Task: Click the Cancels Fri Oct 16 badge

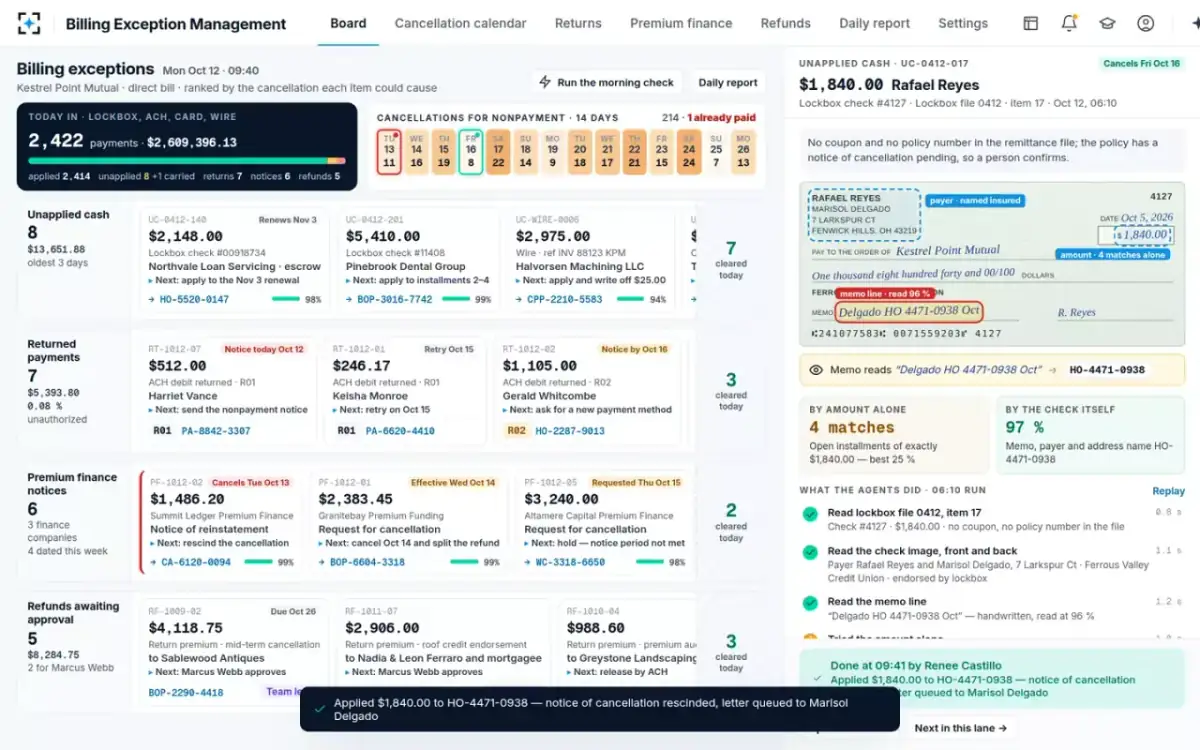Action: 1141,64
